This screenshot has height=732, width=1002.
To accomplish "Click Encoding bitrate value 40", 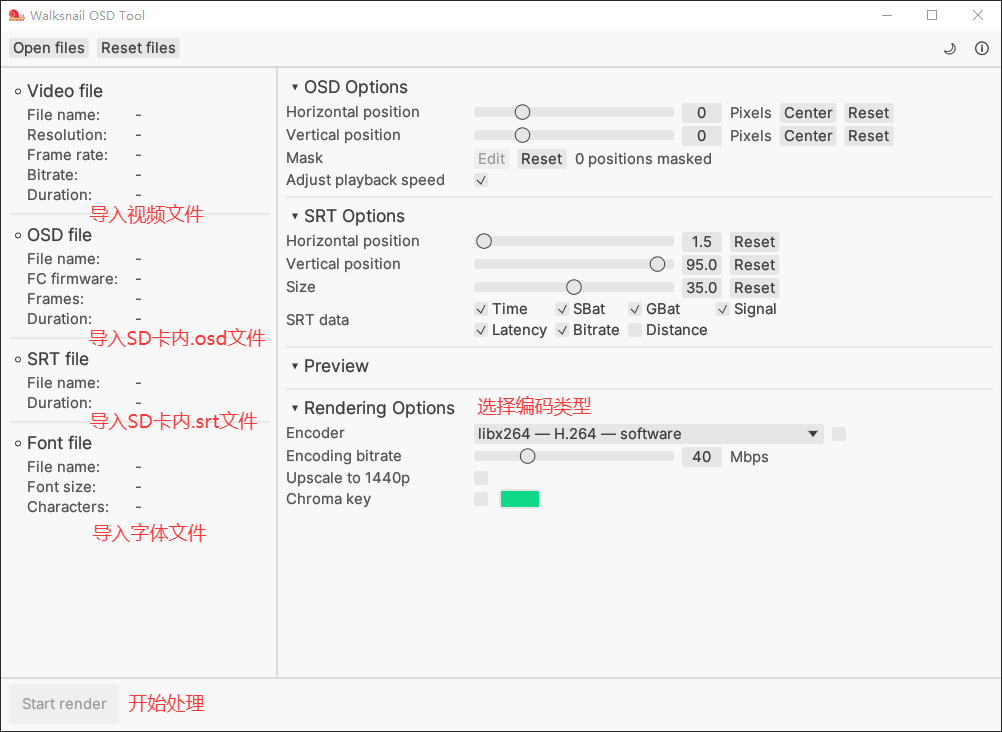I will tap(702, 456).
